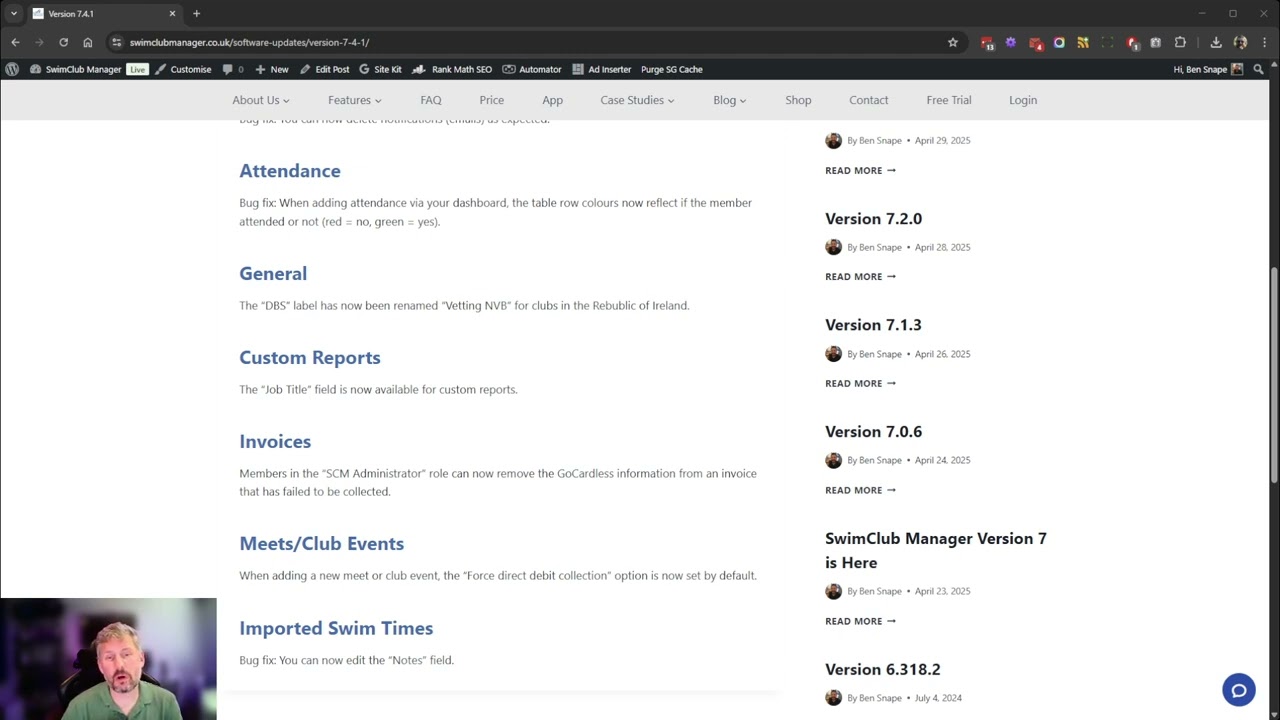The image size is (1280, 720).
Task: Open the purple gear extension icon
Action: [1011, 42]
